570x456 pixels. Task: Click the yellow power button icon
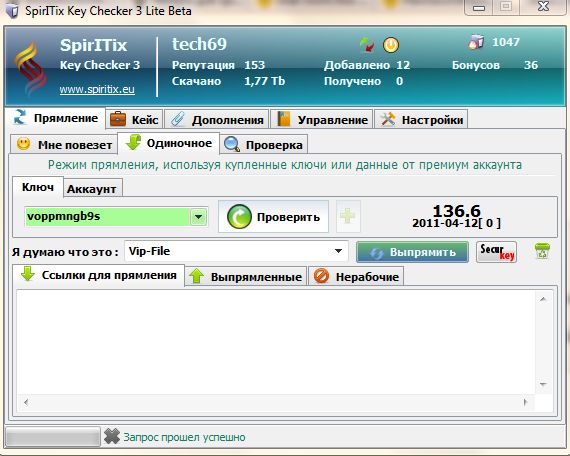pos(391,45)
